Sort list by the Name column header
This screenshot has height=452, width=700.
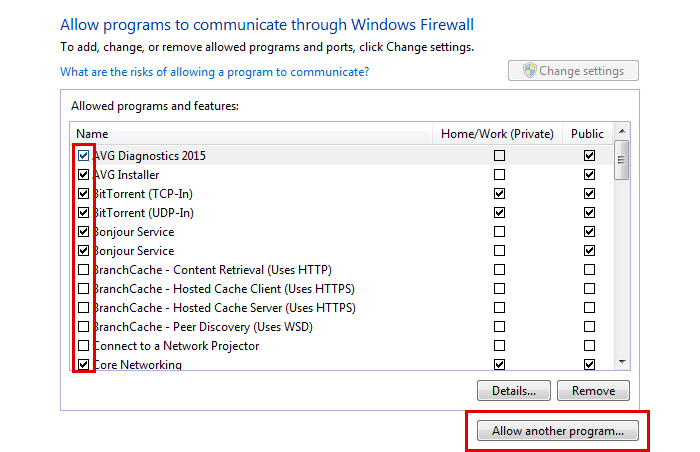250,133
